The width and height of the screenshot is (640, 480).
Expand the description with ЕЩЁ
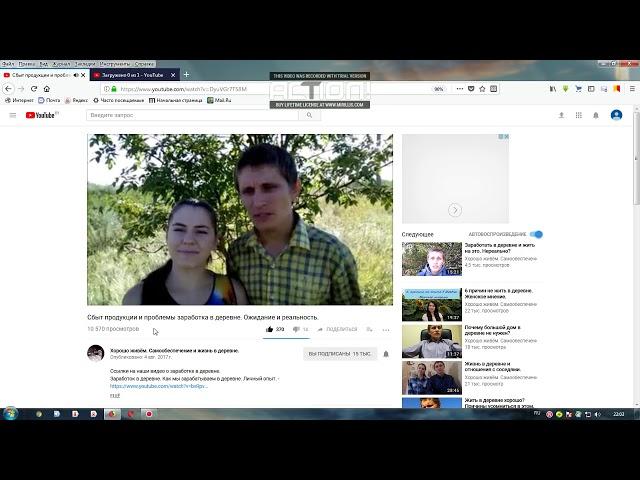pos(115,395)
